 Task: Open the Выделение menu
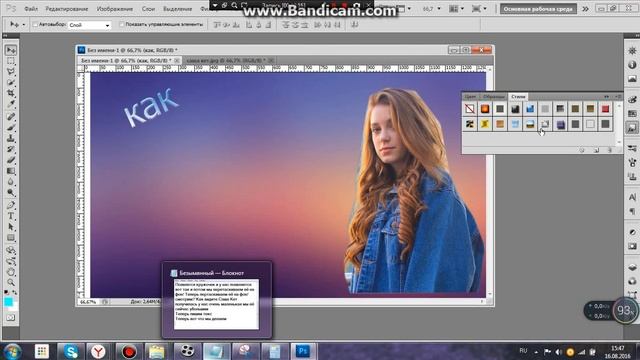[x=178, y=9]
